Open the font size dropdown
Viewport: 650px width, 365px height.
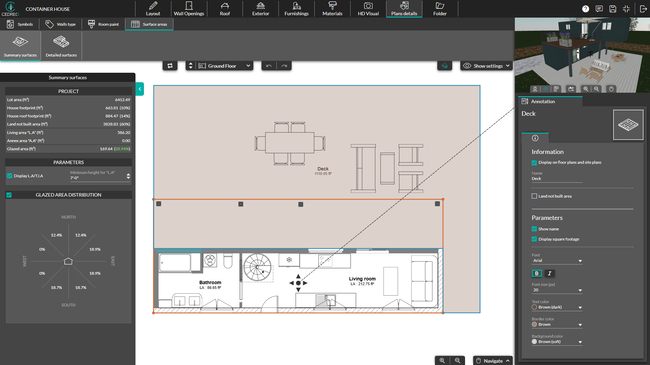pos(557,290)
